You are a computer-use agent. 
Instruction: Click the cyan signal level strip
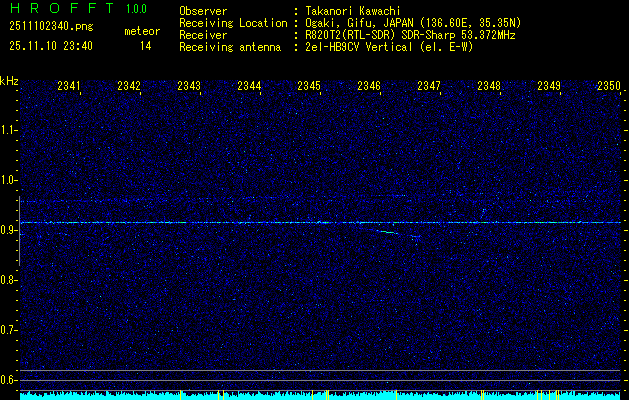(x=300, y=396)
